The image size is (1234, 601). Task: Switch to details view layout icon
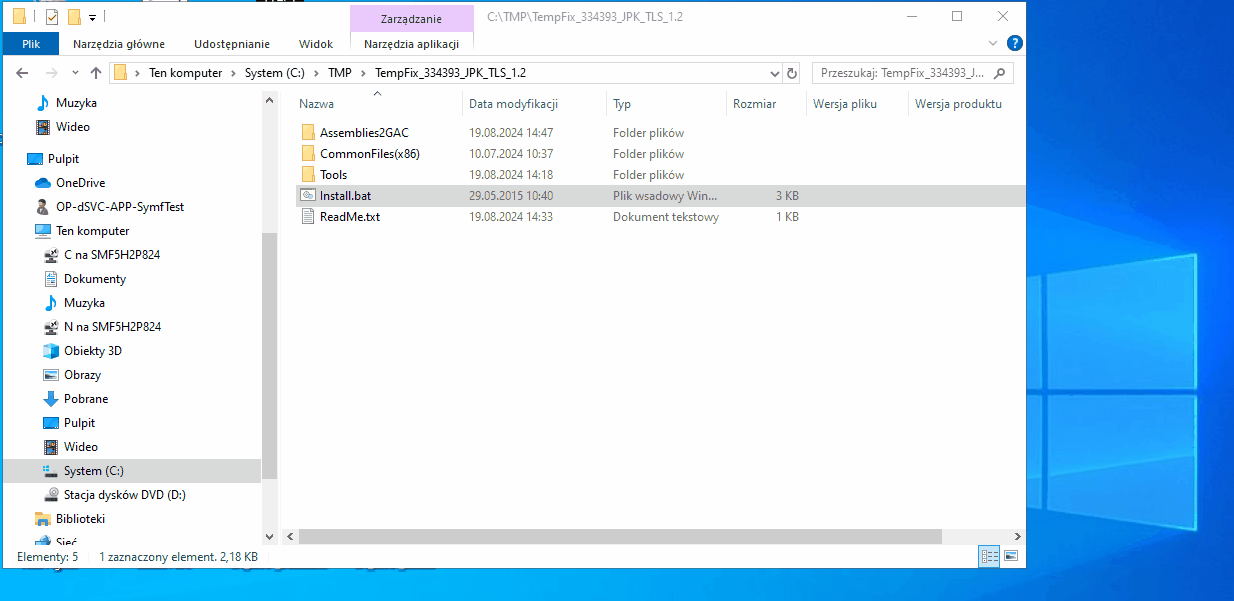[x=990, y=555]
